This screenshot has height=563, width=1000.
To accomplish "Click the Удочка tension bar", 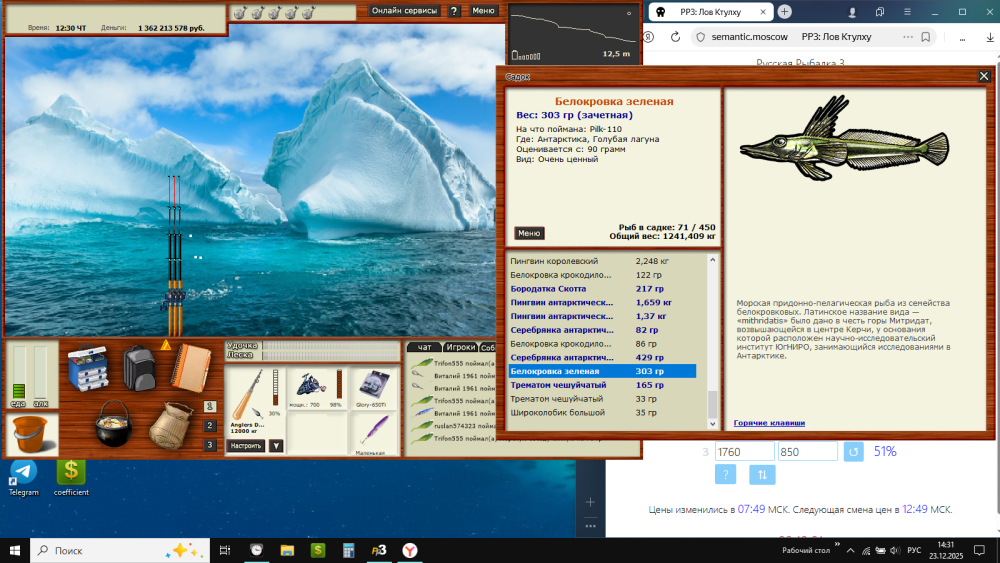I will coord(331,346).
